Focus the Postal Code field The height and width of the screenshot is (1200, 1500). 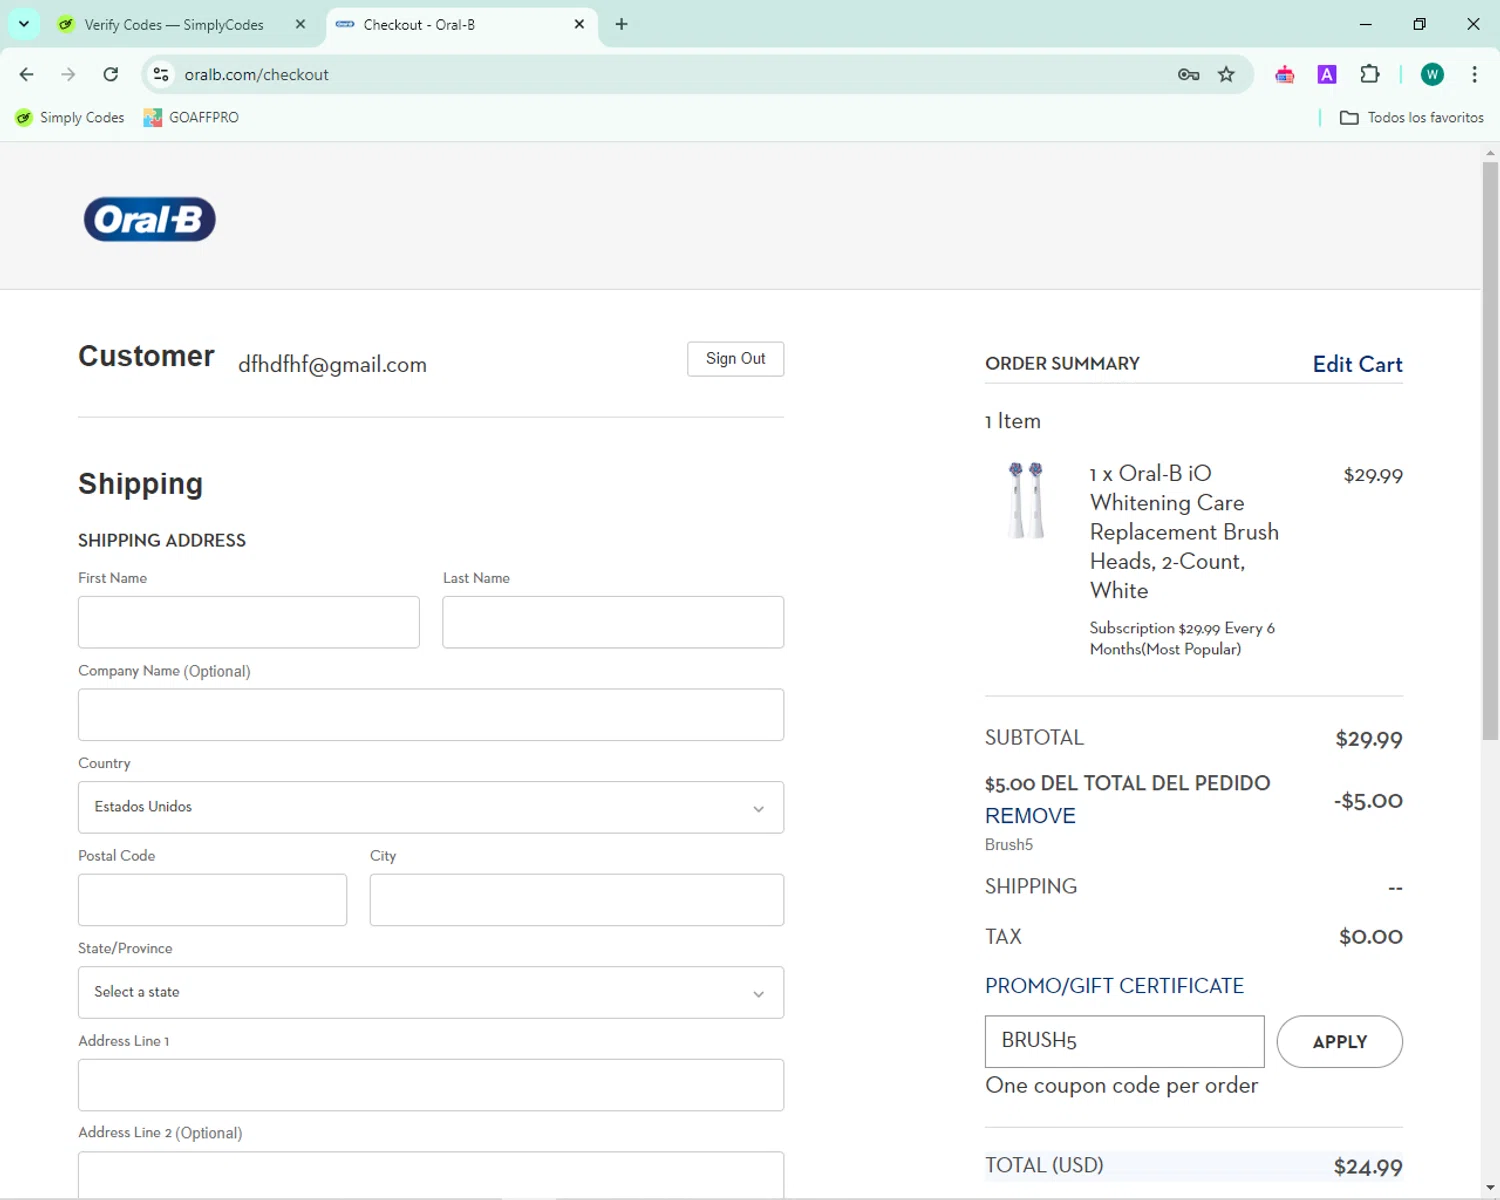(x=213, y=900)
